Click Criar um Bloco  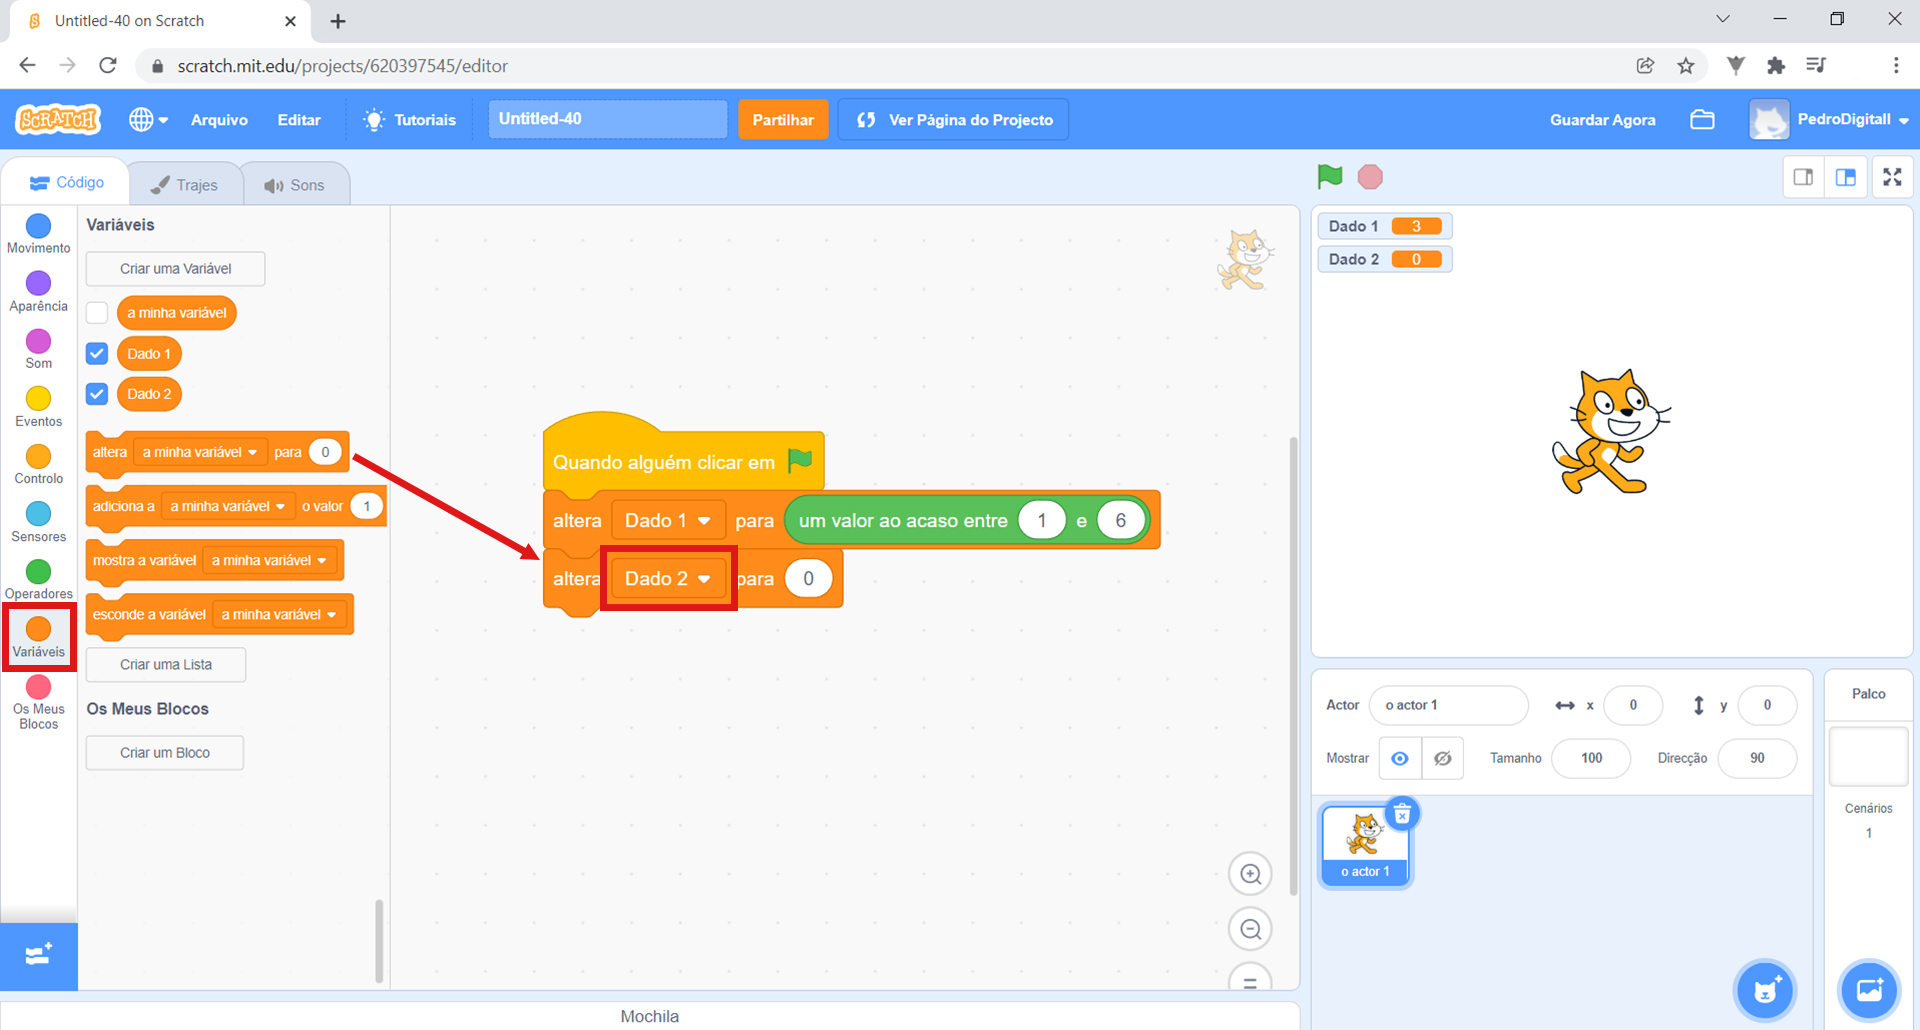164,752
